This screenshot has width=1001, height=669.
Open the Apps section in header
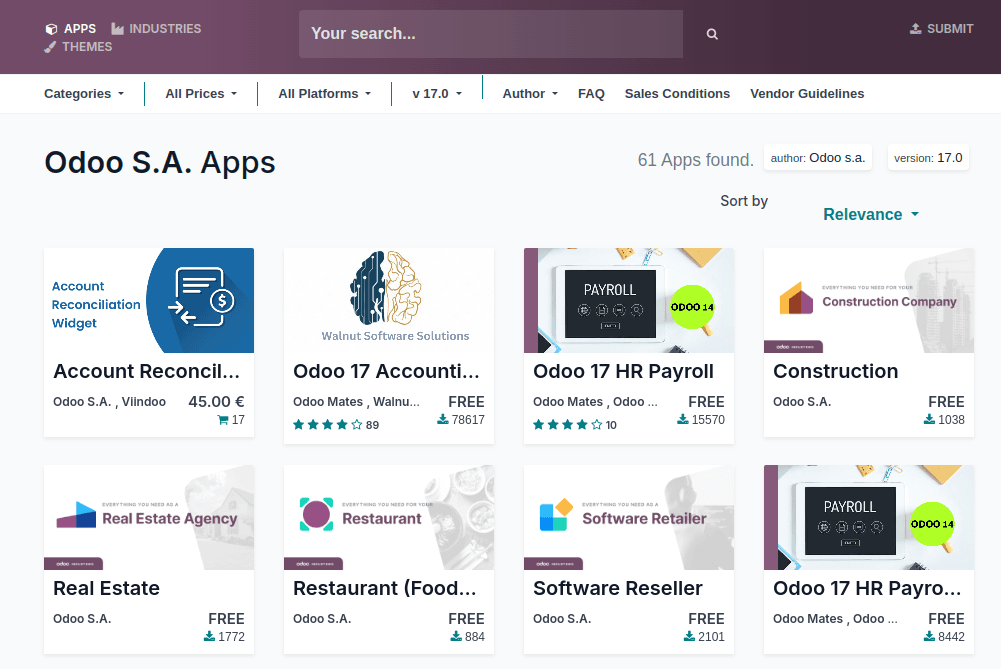point(71,29)
